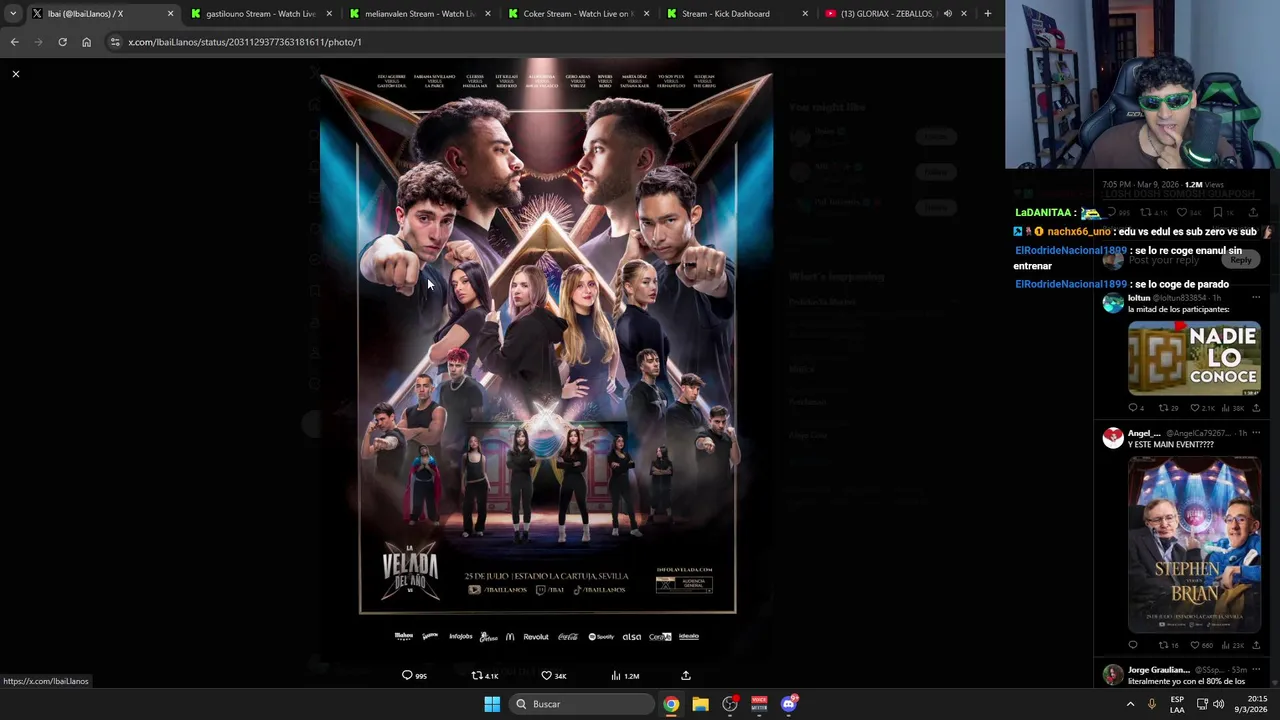Open the browser home page icon
1280x720 pixels.
86,42
